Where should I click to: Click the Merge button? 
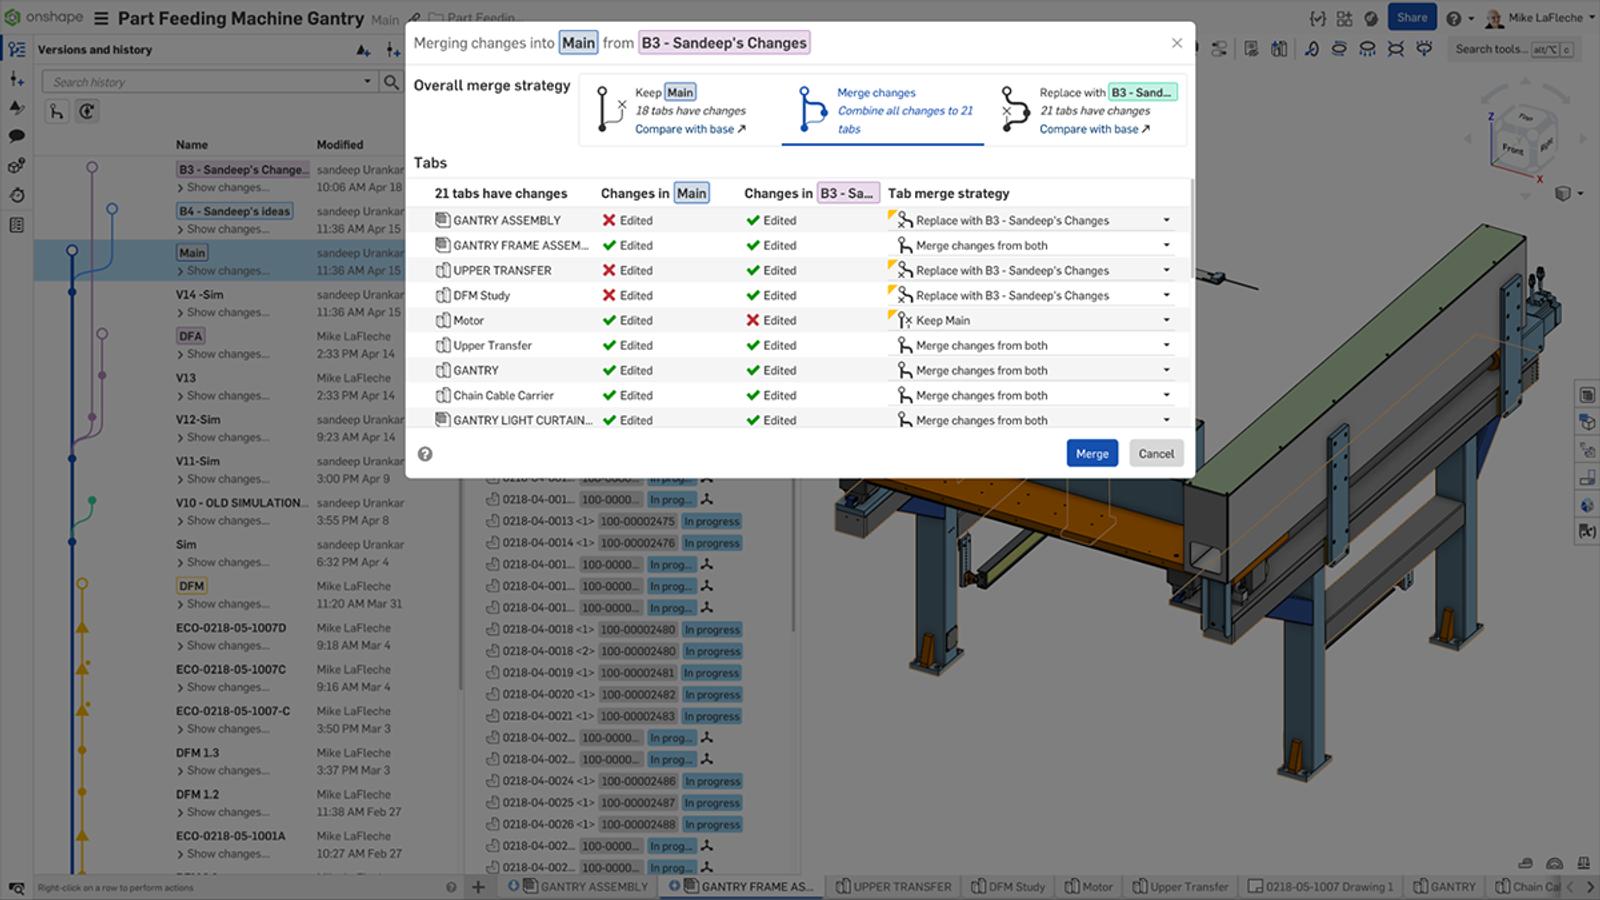(x=1091, y=453)
